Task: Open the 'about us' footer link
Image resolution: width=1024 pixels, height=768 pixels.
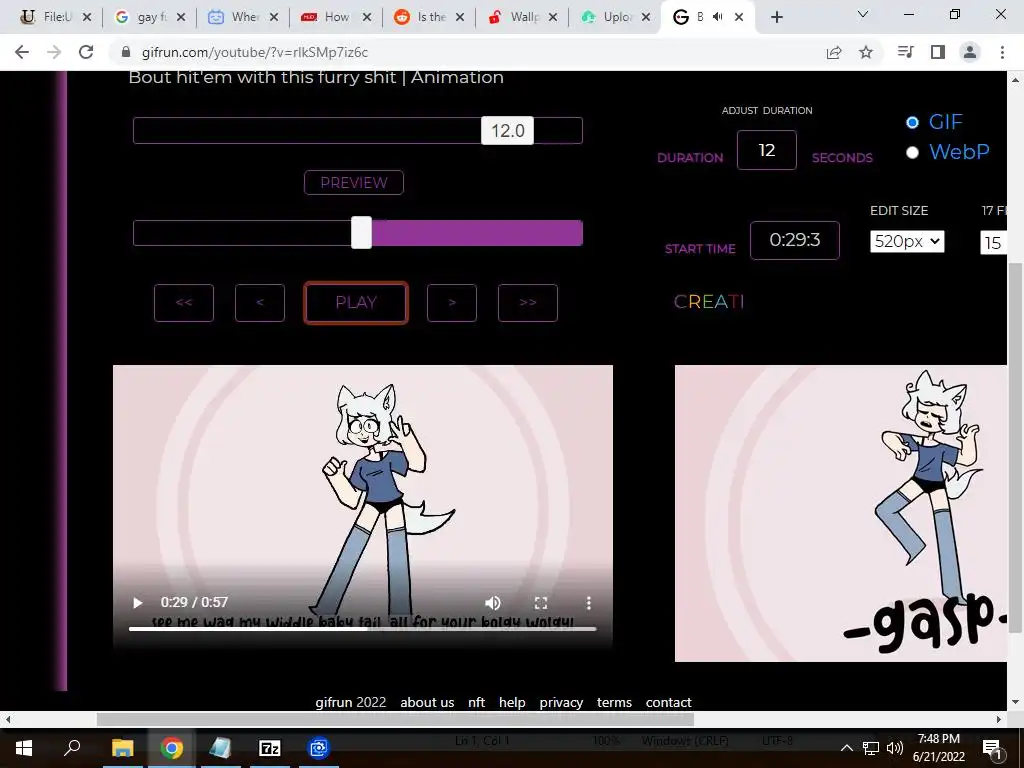Action: pyautogui.click(x=427, y=703)
